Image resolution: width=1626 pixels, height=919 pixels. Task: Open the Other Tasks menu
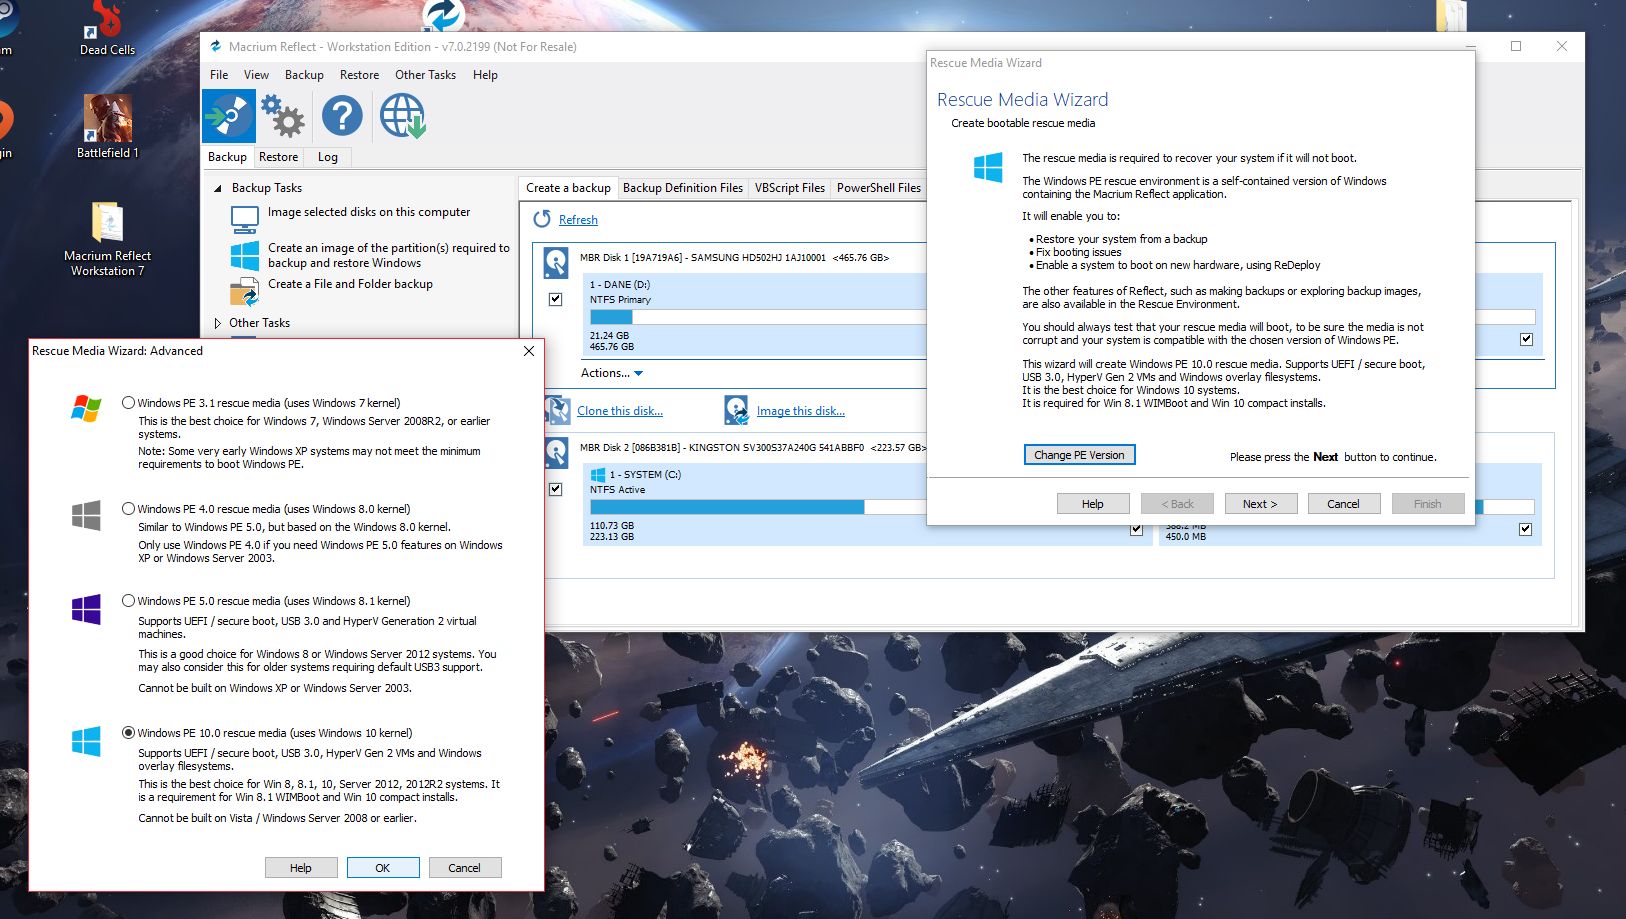click(425, 75)
